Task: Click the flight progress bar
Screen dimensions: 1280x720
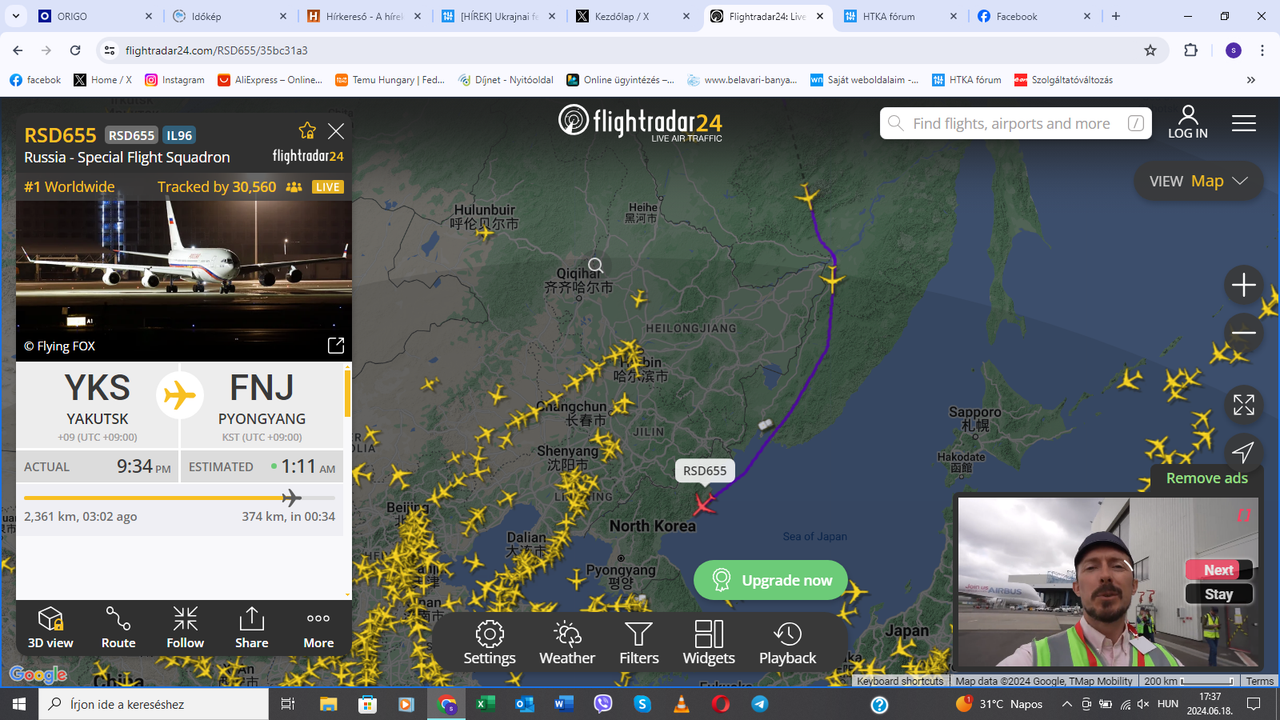Action: (180, 497)
